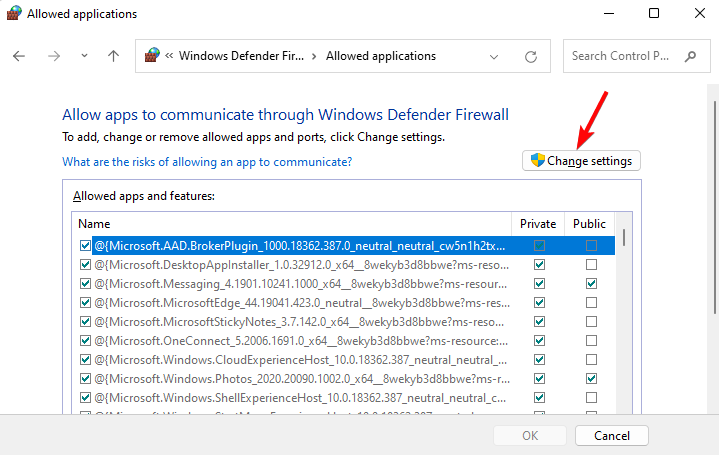
Task: Toggle DesktopAppInstaller name checkbox
Action: click(85, 265)
